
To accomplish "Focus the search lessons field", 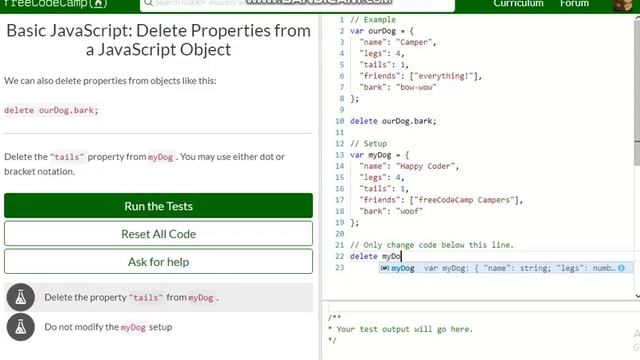I will 297,4.
